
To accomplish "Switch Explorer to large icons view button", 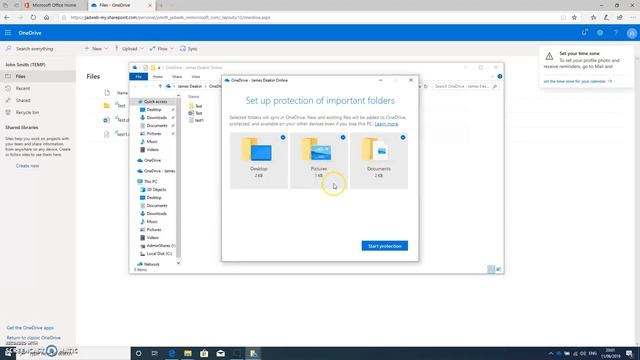I will (x=498, y=269).
